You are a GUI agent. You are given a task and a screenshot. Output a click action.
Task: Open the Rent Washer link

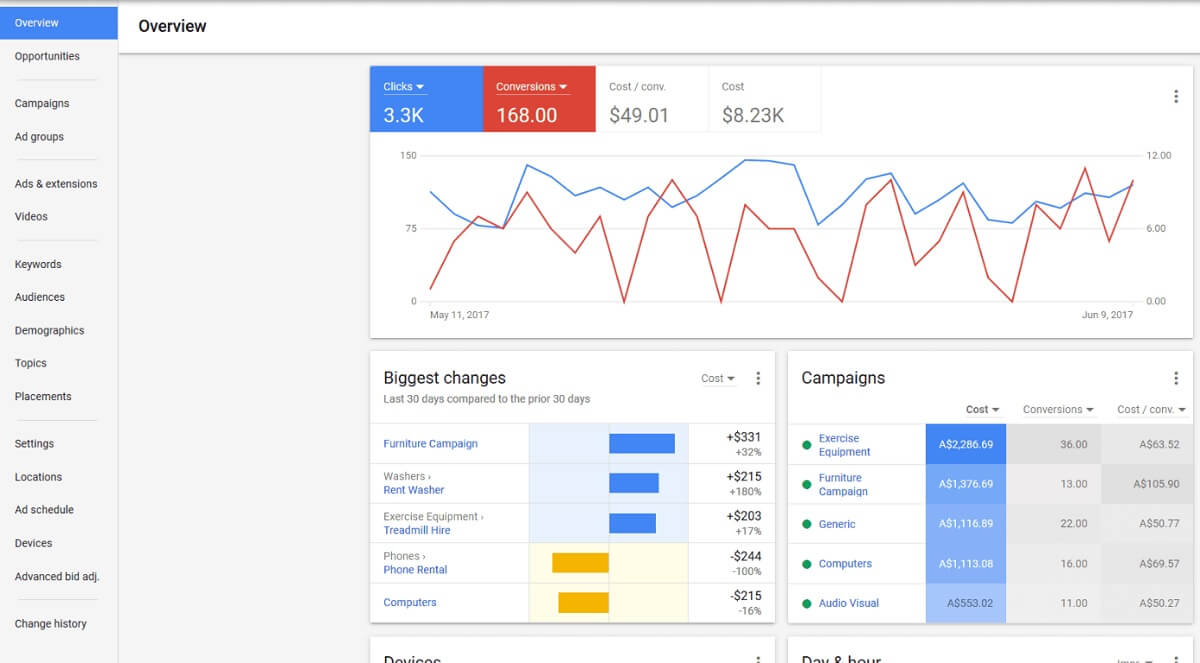tap(414, 490)
